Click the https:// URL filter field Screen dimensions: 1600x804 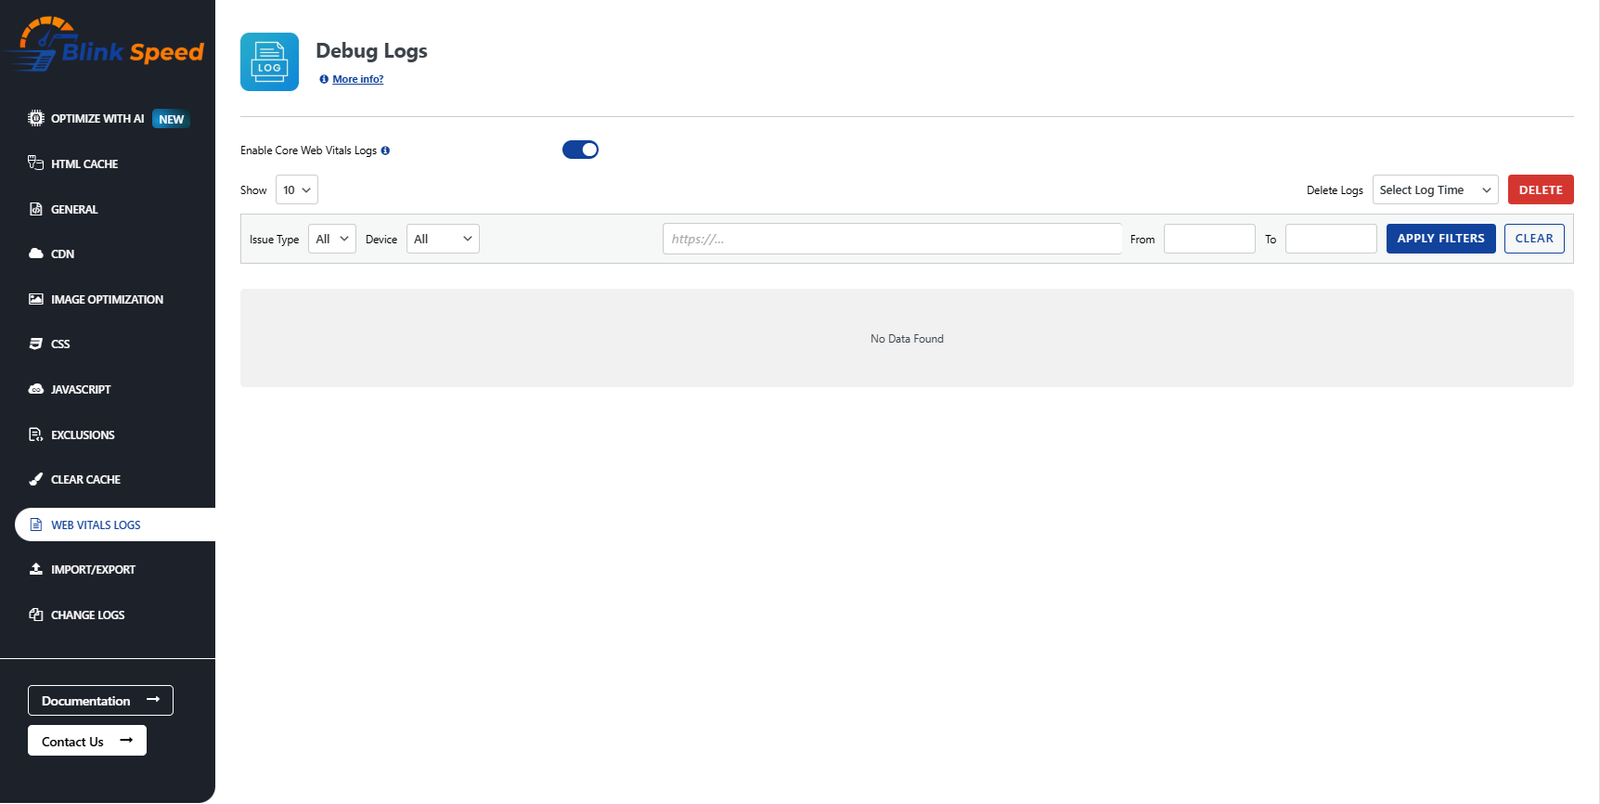tap(891, 239)
